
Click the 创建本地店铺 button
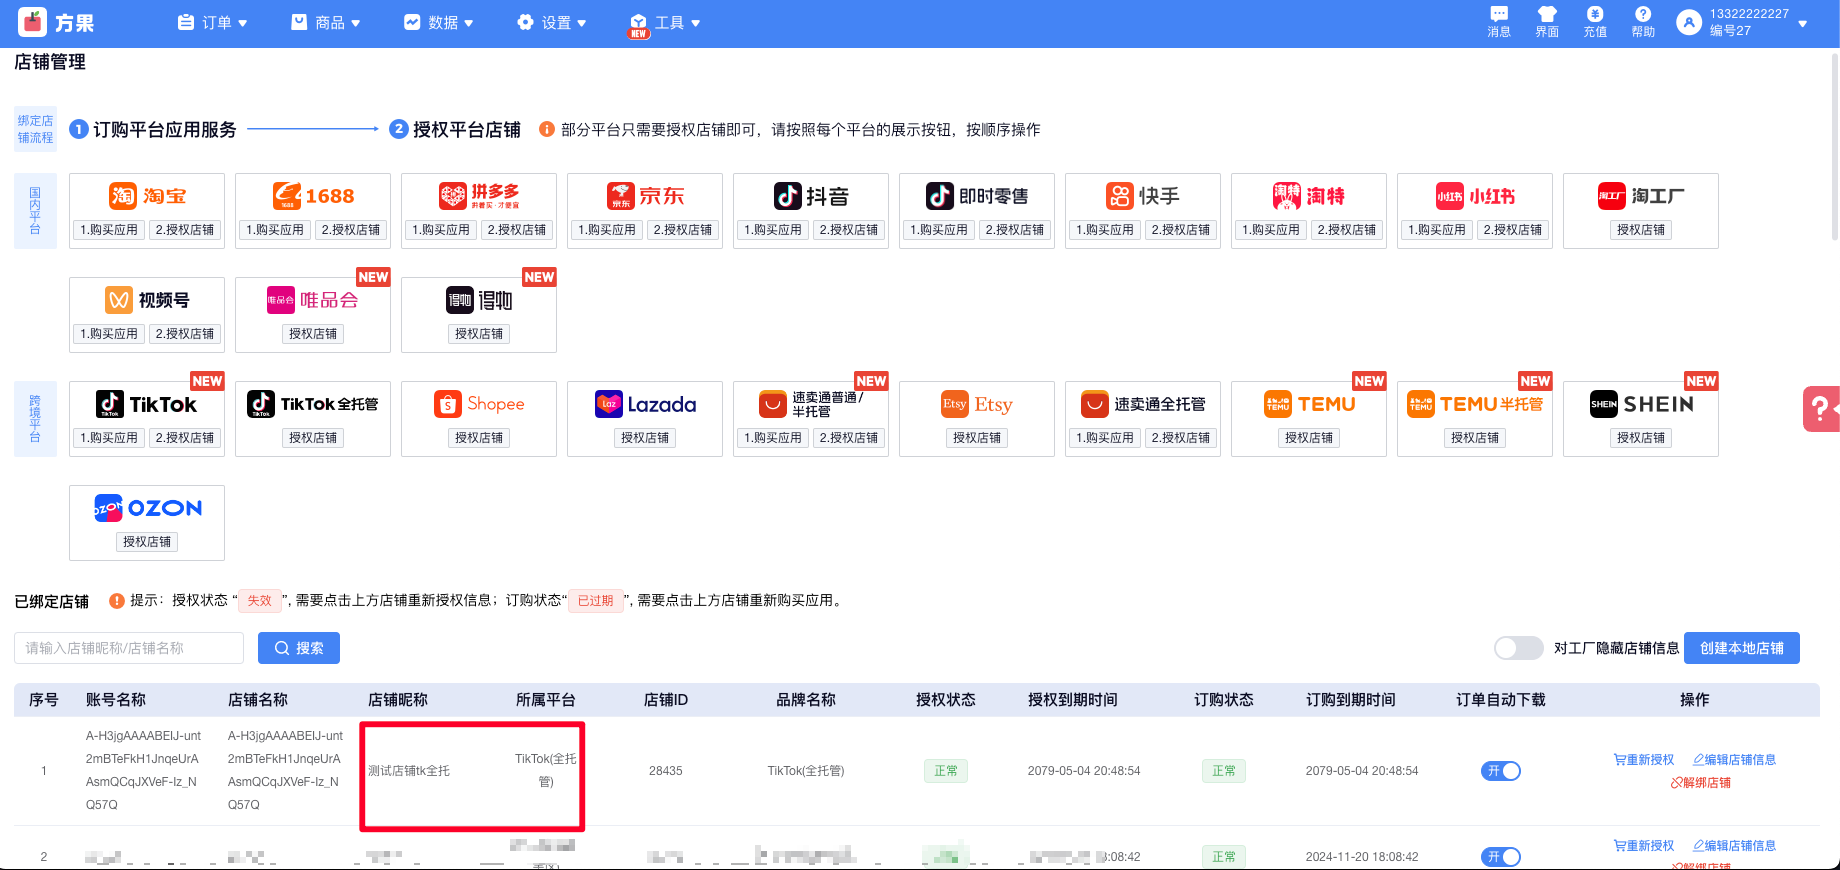click(1741, 648)
